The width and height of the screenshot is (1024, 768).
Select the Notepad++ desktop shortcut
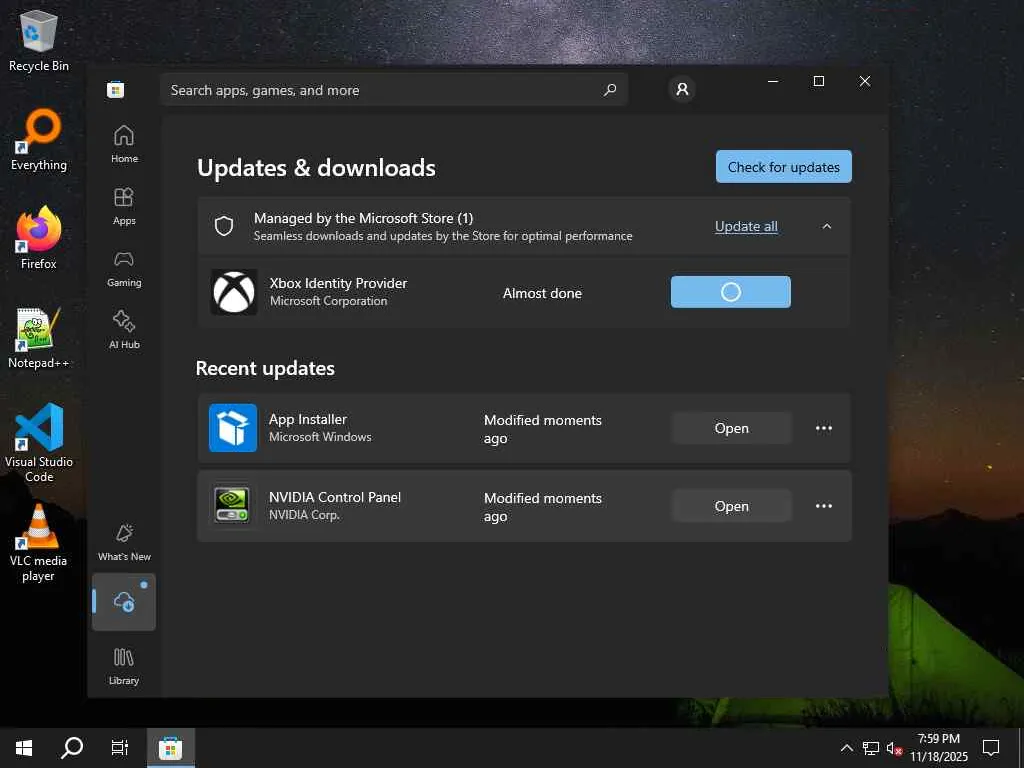[x=39, y=338]
